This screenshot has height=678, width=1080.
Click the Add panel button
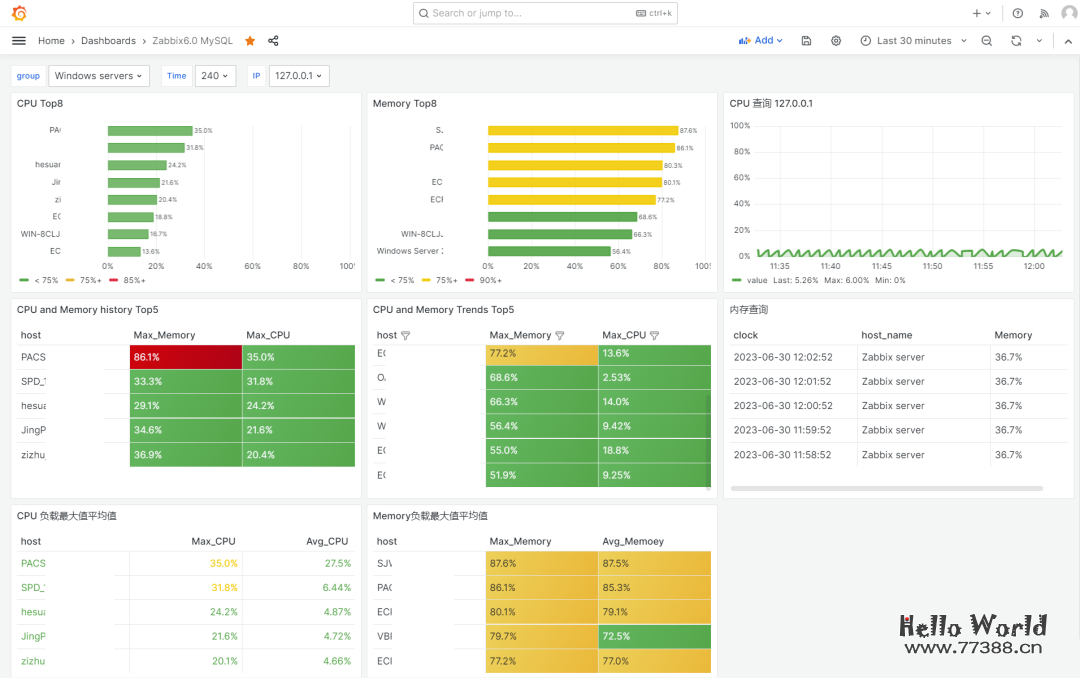pos(760,41)
